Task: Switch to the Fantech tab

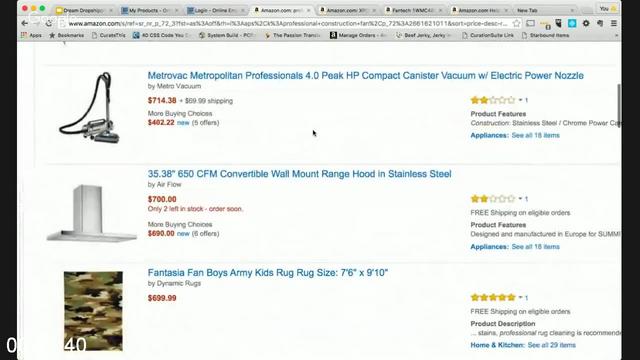Action: (414, 10)
